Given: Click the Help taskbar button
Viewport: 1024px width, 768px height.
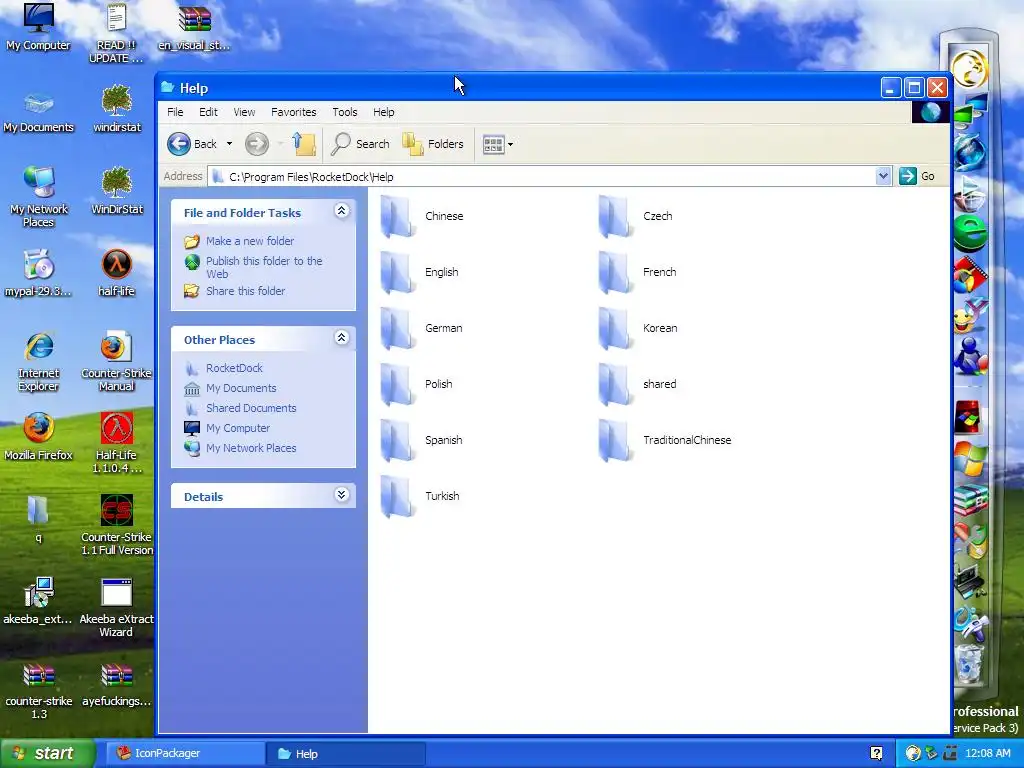Looking at the screenshot, I should tap(346, 754).
